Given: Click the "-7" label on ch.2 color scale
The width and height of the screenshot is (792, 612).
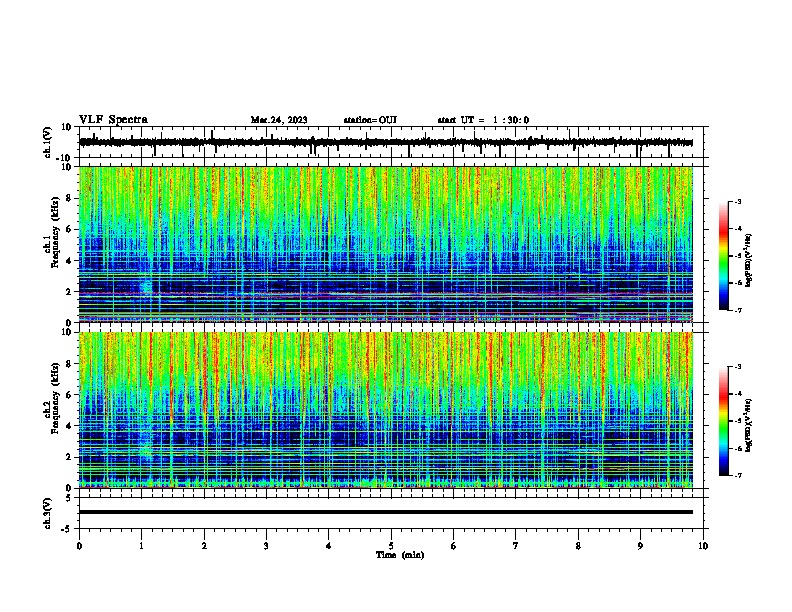Looking at the screenshot, I should [738, 475].
